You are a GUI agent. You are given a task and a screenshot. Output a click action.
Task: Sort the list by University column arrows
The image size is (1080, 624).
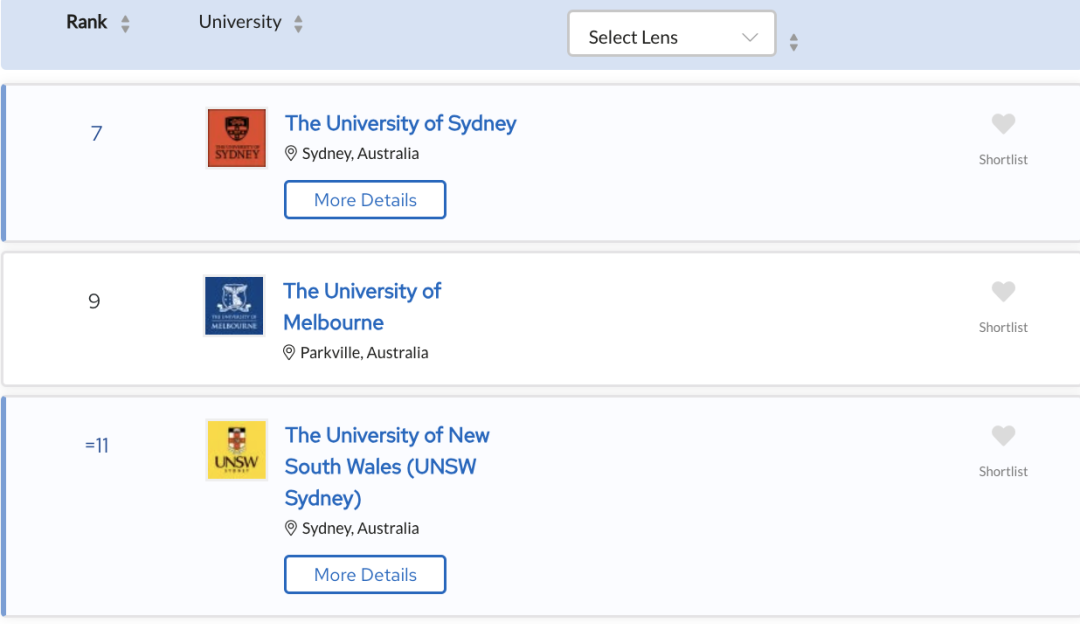pyautogui.click(x=298, y=24)
